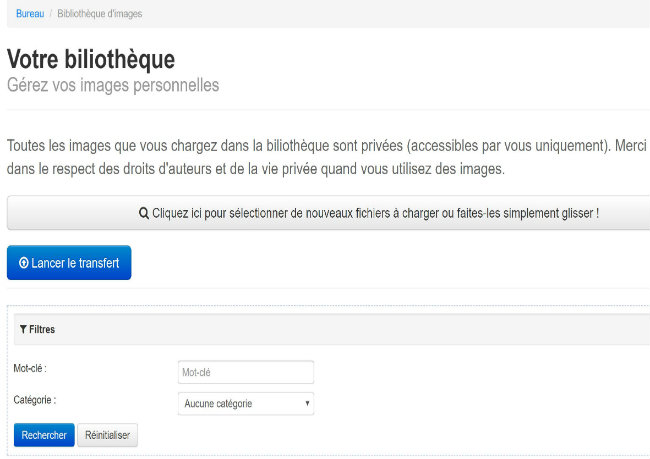Collapse the Filtres panel header

[330, 329]
